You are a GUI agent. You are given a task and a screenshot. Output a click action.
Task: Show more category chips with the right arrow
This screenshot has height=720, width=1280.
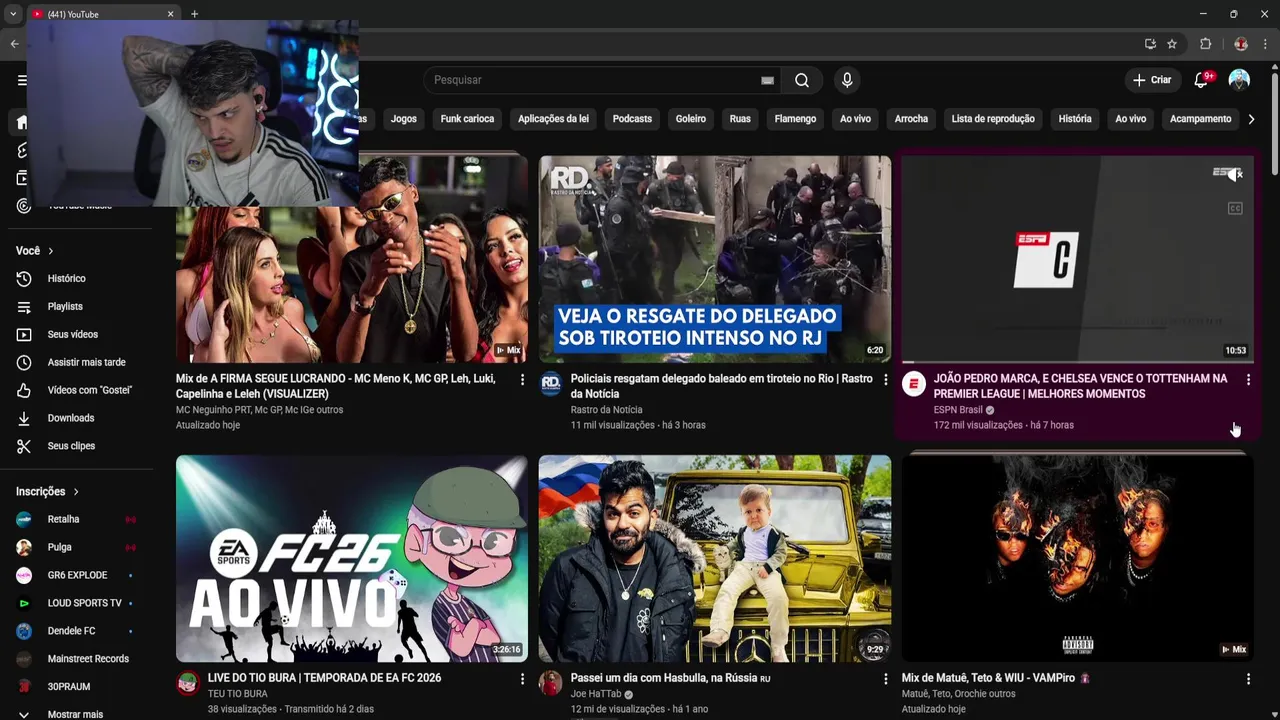1251,119
